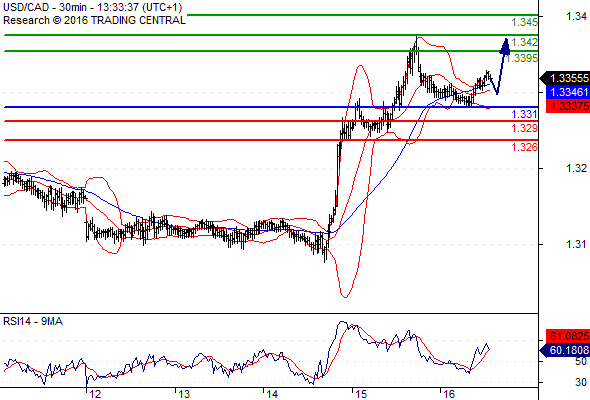Click the 1.326 support level label
The width and height of the screenshot is (590, 400).
click(x=525, y=147)
